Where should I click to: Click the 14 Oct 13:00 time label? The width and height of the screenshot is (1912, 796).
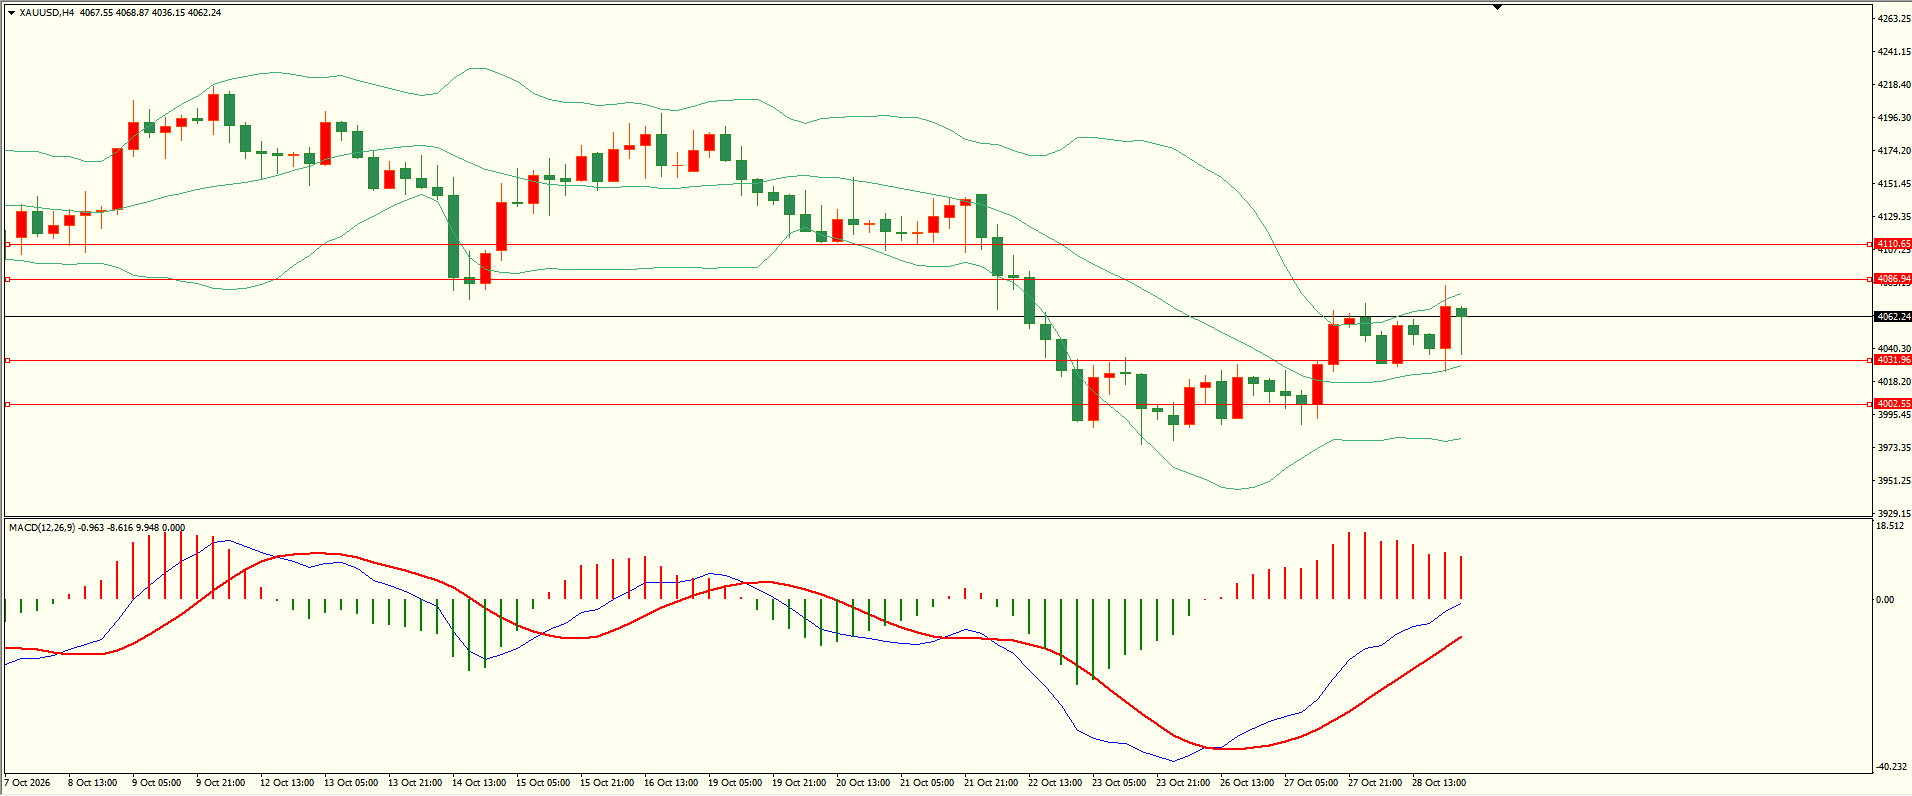tap(479, 783)
